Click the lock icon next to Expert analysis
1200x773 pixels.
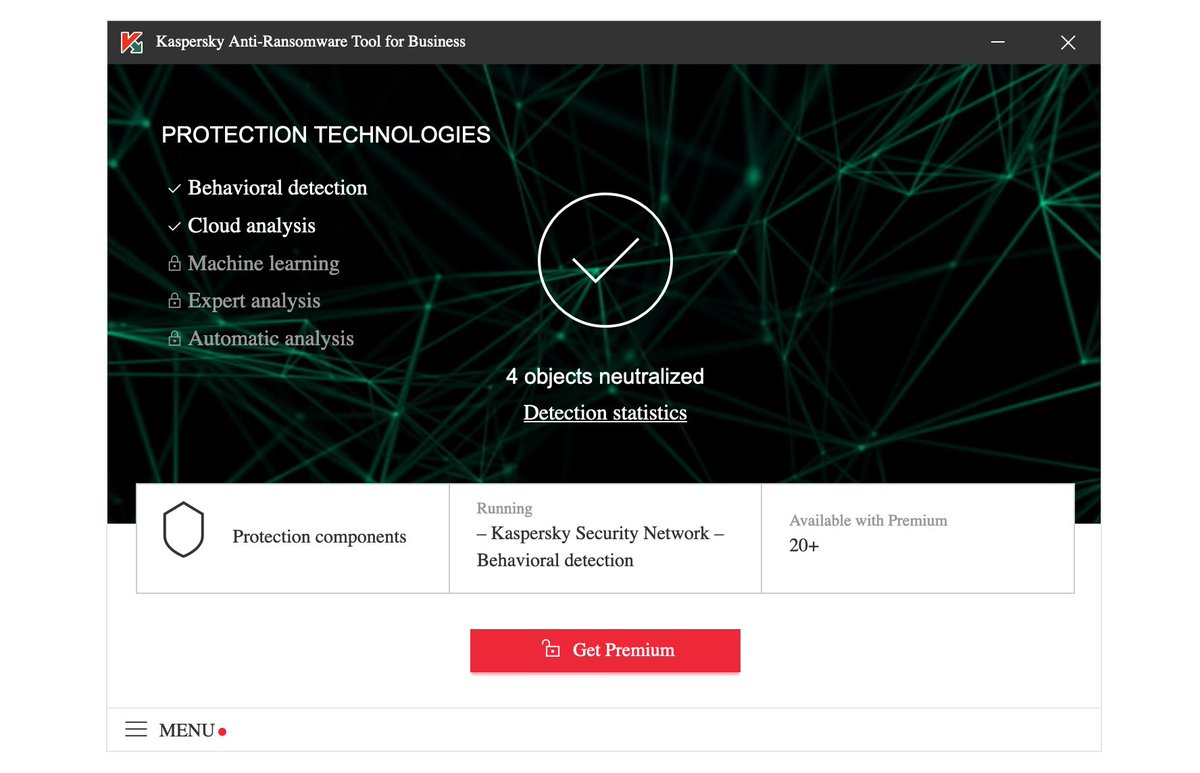pyautogui.click(x=175, y=301)
